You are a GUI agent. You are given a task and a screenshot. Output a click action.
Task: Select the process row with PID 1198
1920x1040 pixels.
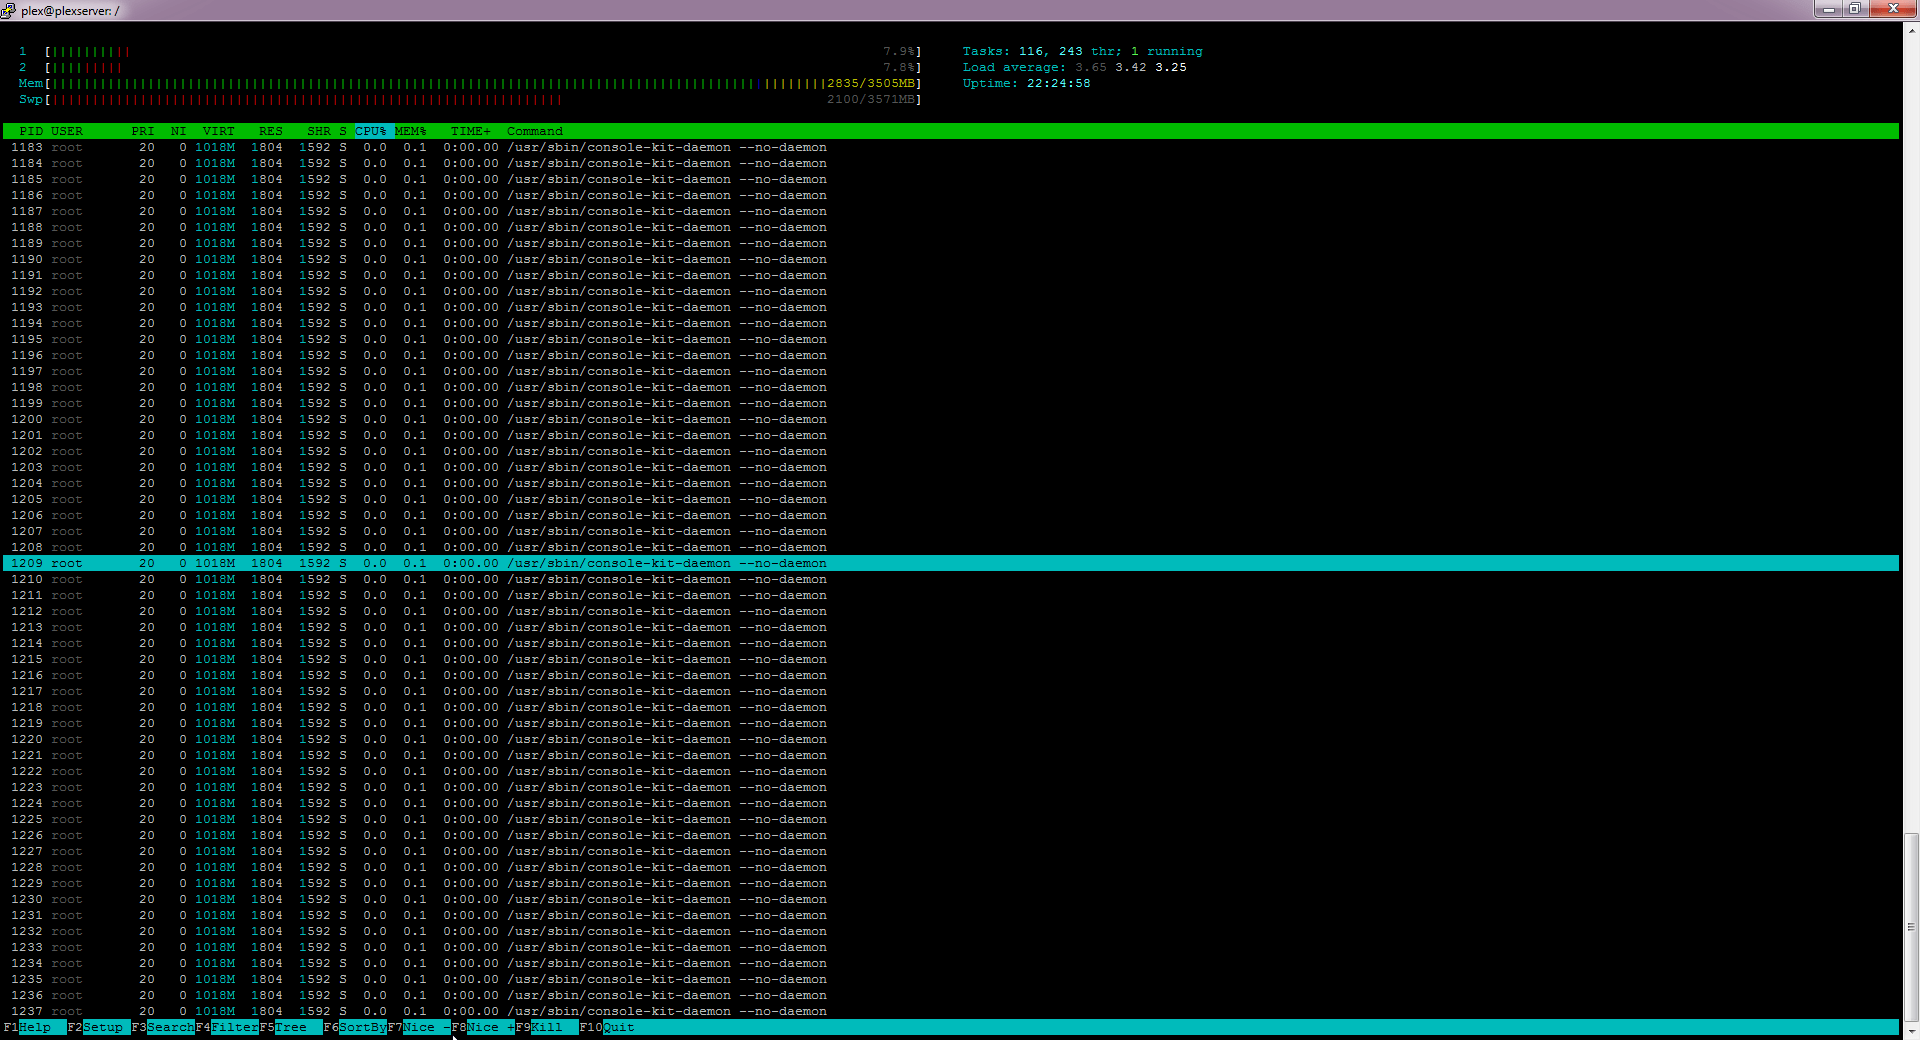point(951,388)
